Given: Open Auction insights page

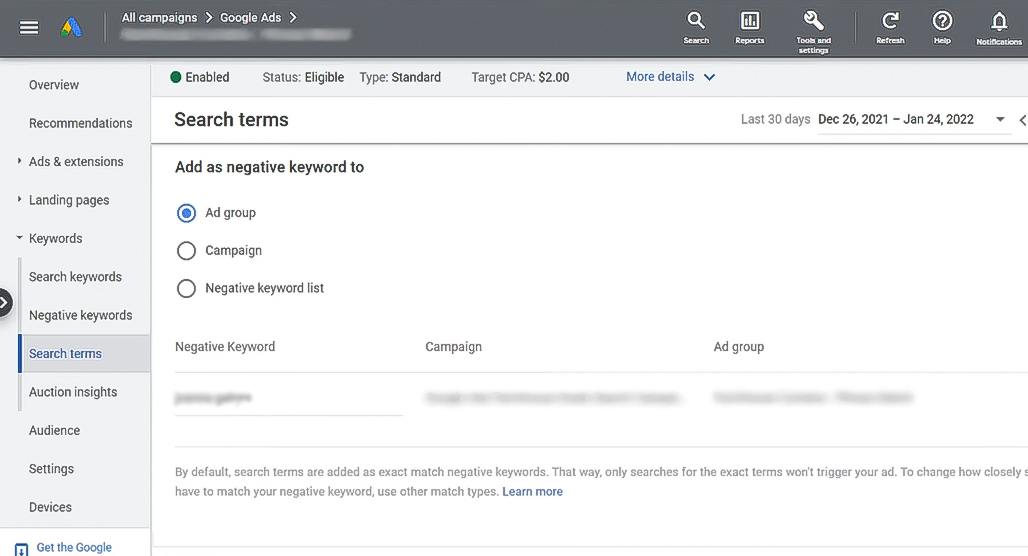Looking at the screenshot, I should [73, 392].
